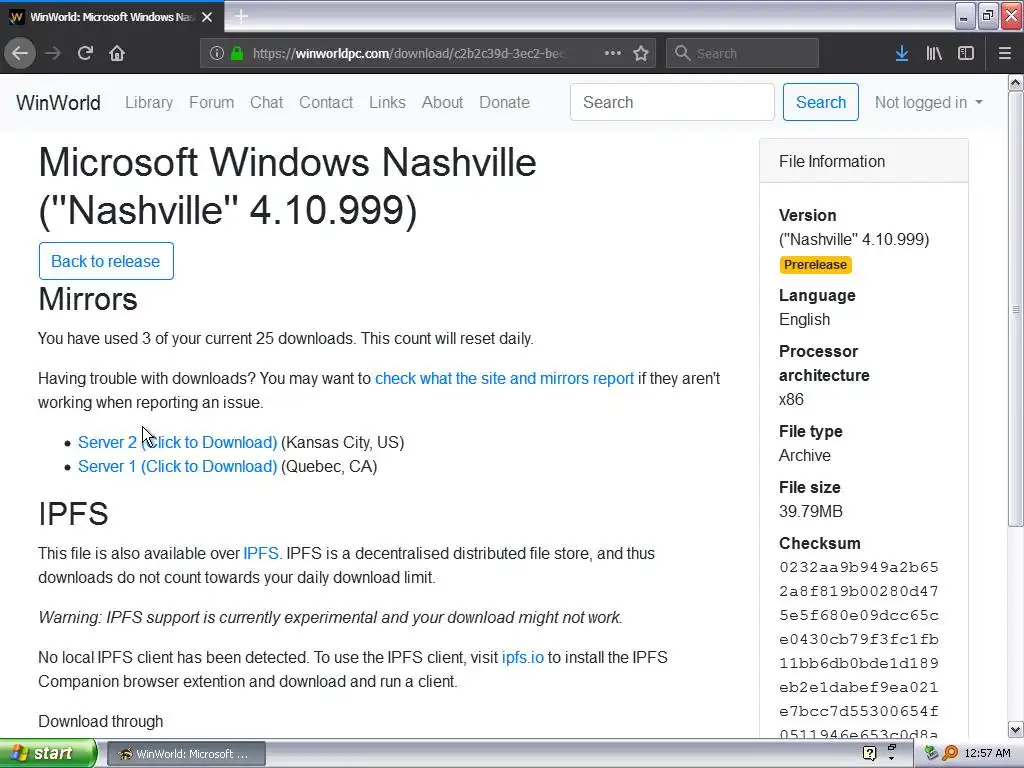Click the green padlock security icon
The width and height of the screenshot is (1024, 768).
237,54
